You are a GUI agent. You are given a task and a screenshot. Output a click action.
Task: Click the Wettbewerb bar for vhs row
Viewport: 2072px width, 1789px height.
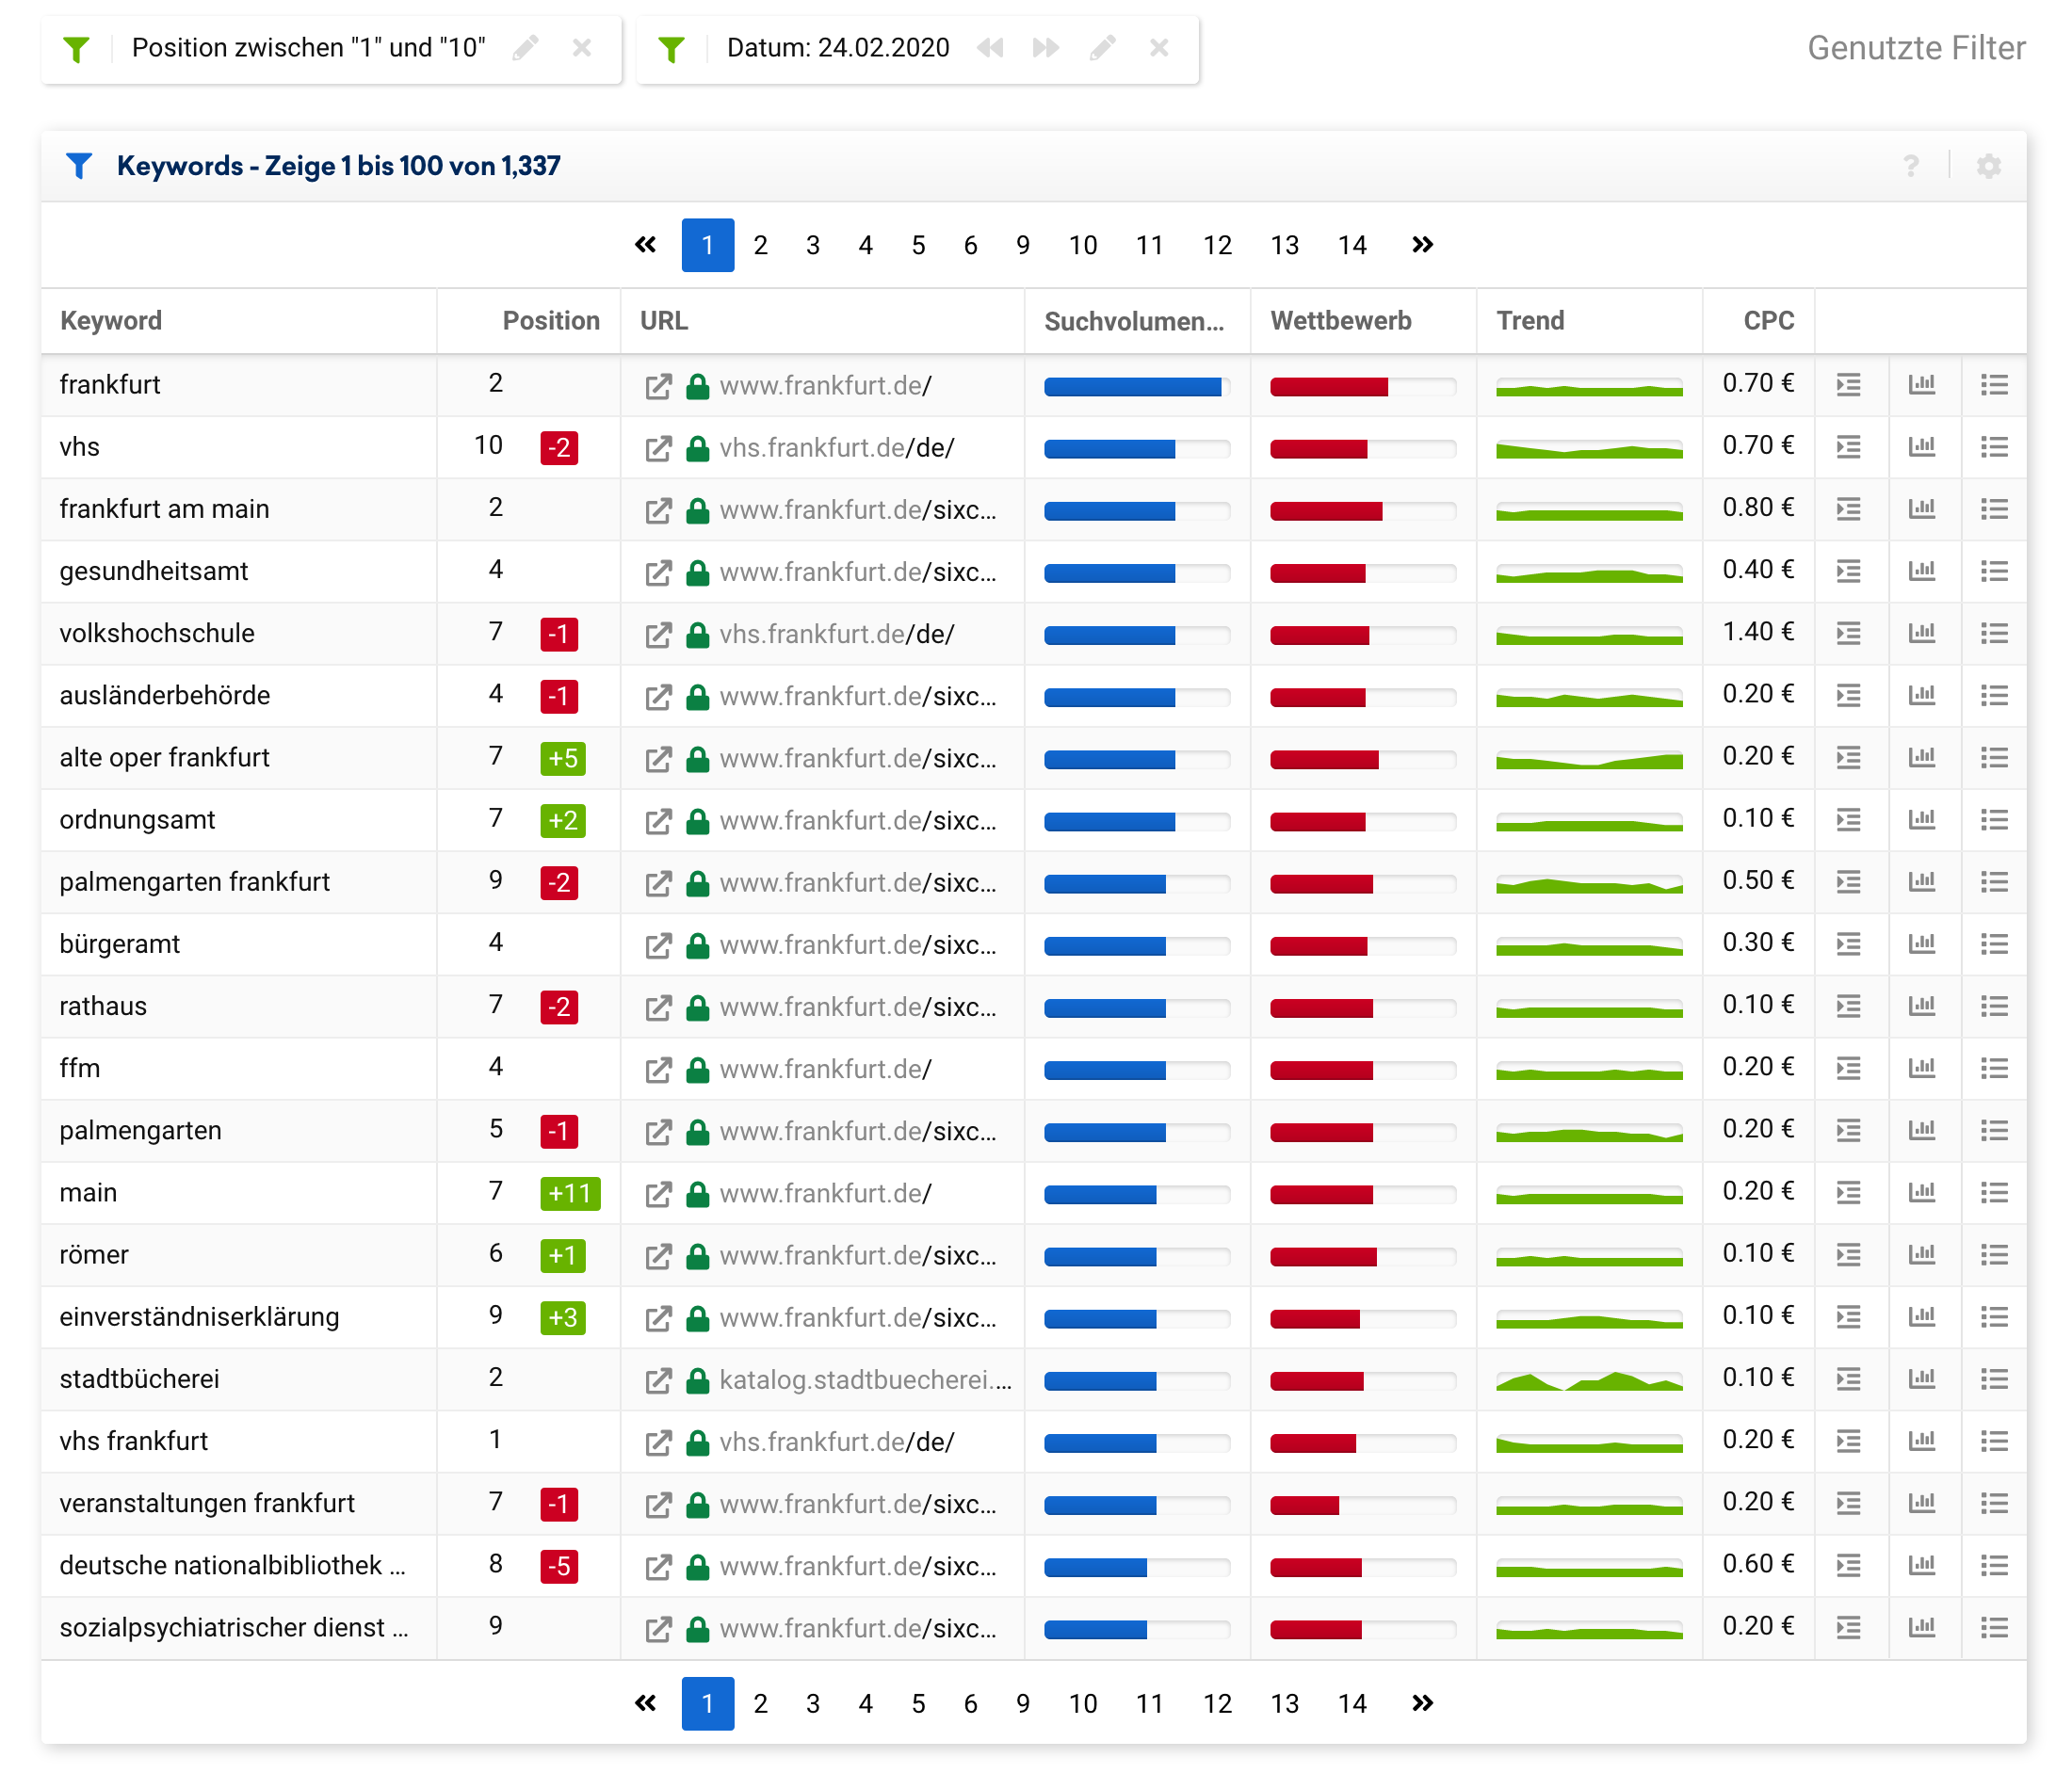1362,449
